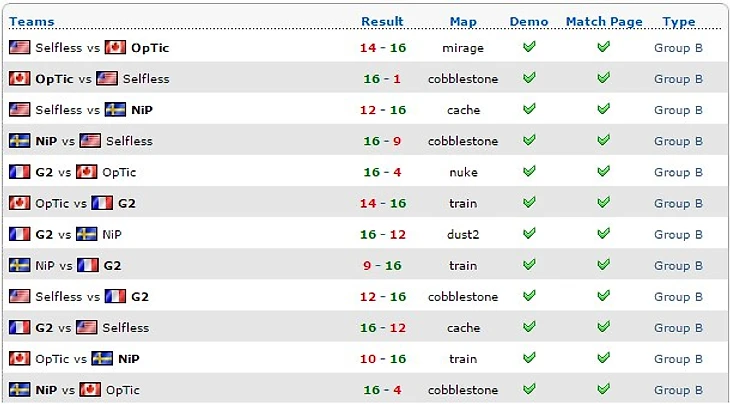Open match page for G2 vs OpTic nuke
This screenshot has width=730, height=404.
click(604, 171)
